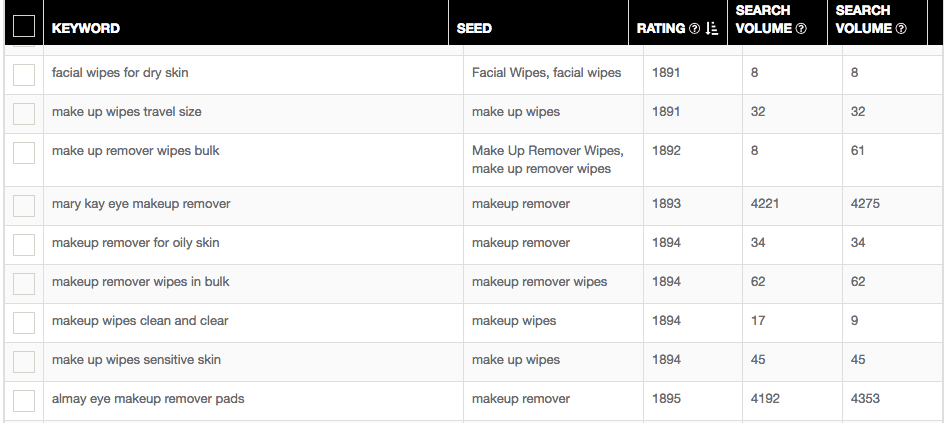
Task: Check the 'makeup wipes clean and clear' row
Action: click(x=24, y=323)
